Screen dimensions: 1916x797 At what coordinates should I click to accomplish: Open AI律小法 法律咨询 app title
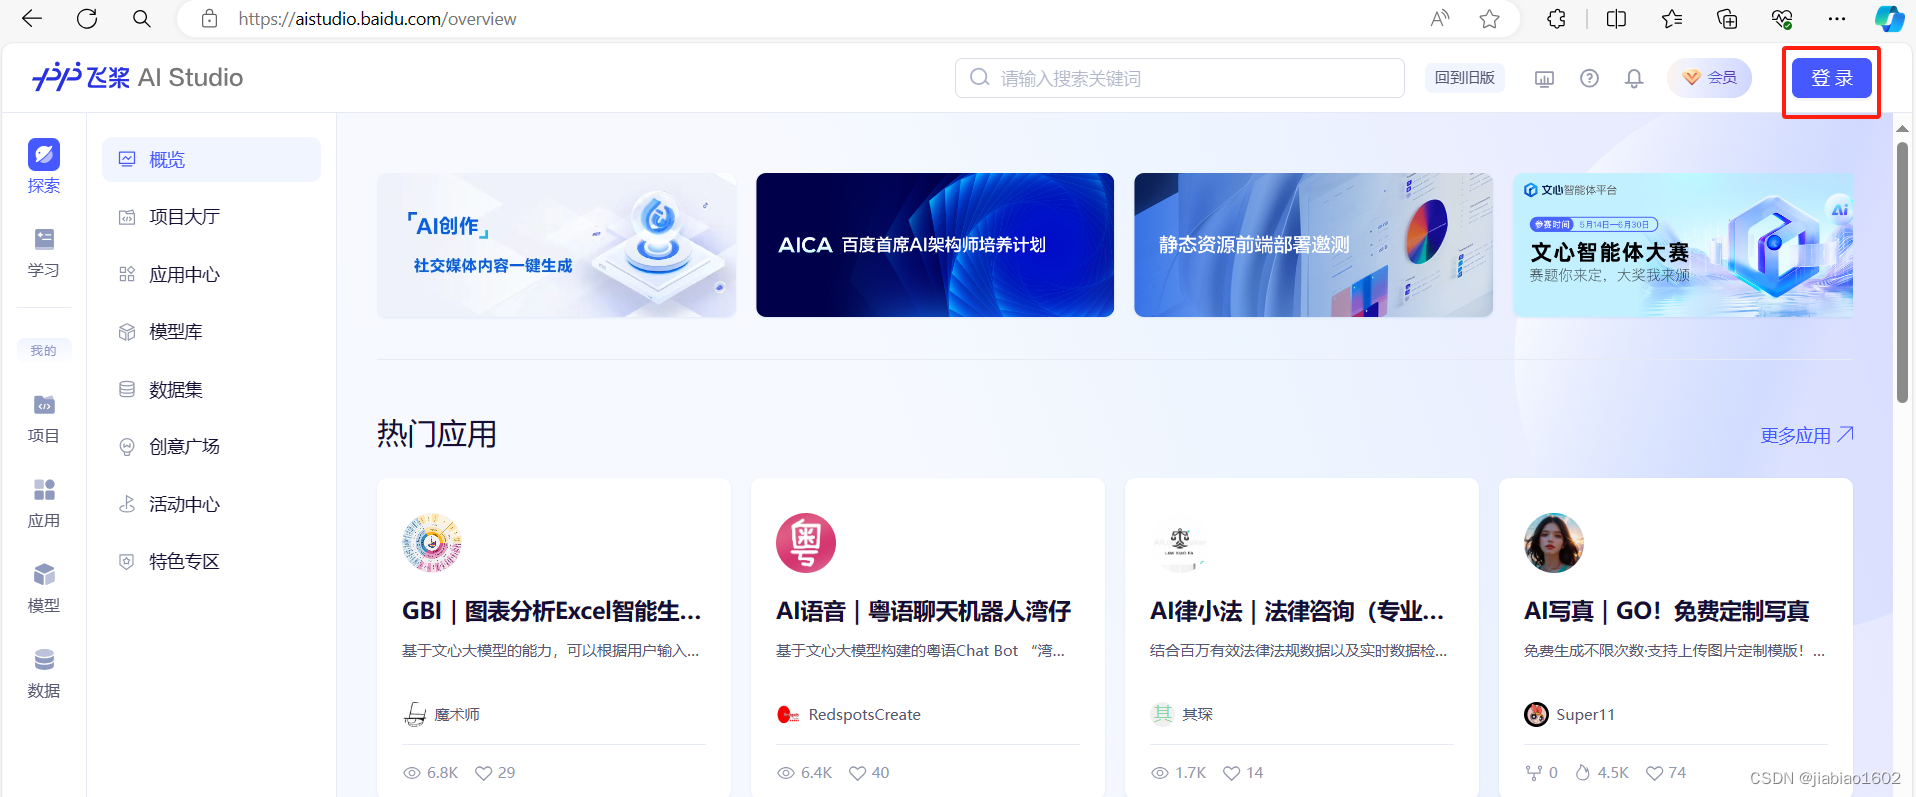click(x=1297, y=611)
